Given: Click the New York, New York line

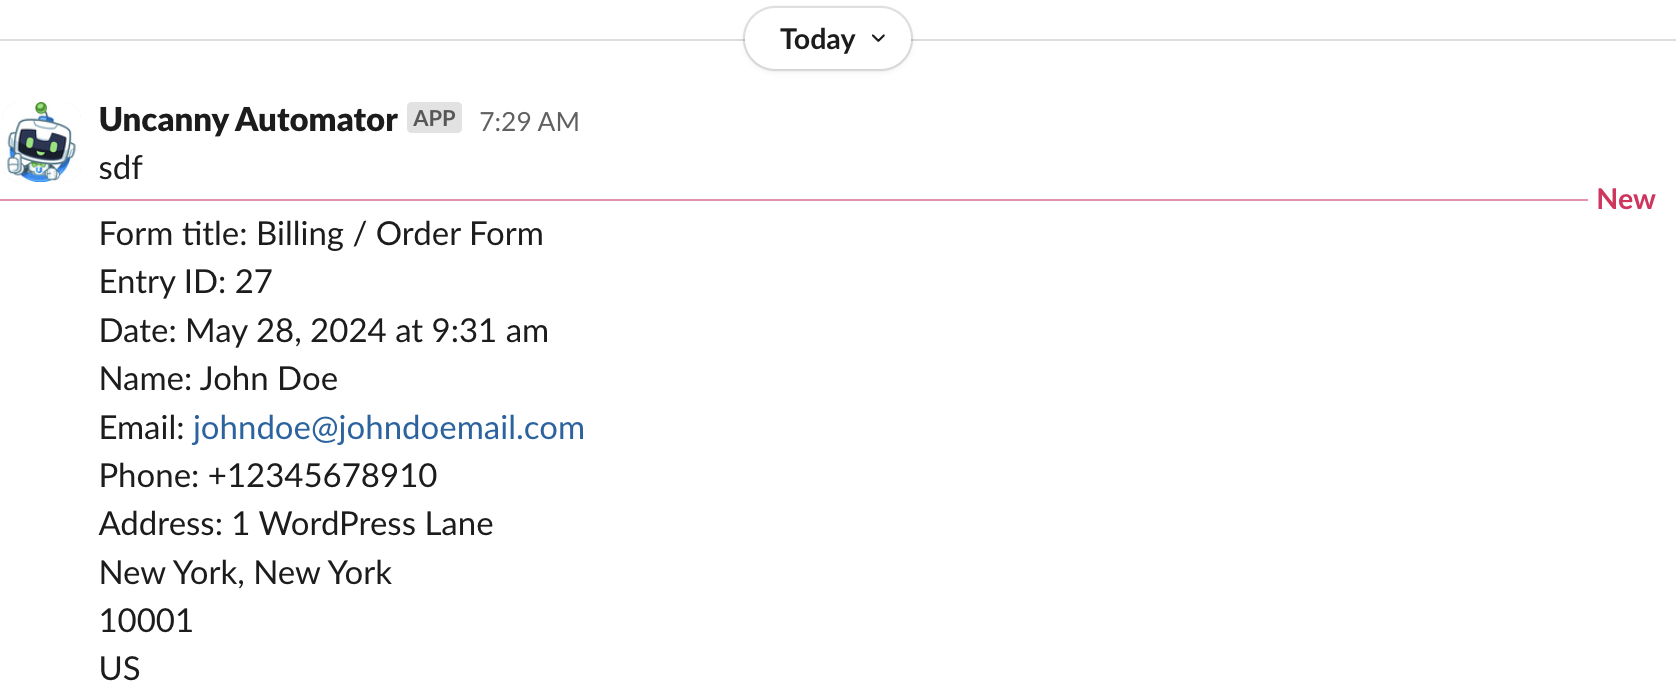Looking at the screenshot, I should [246, 573].
